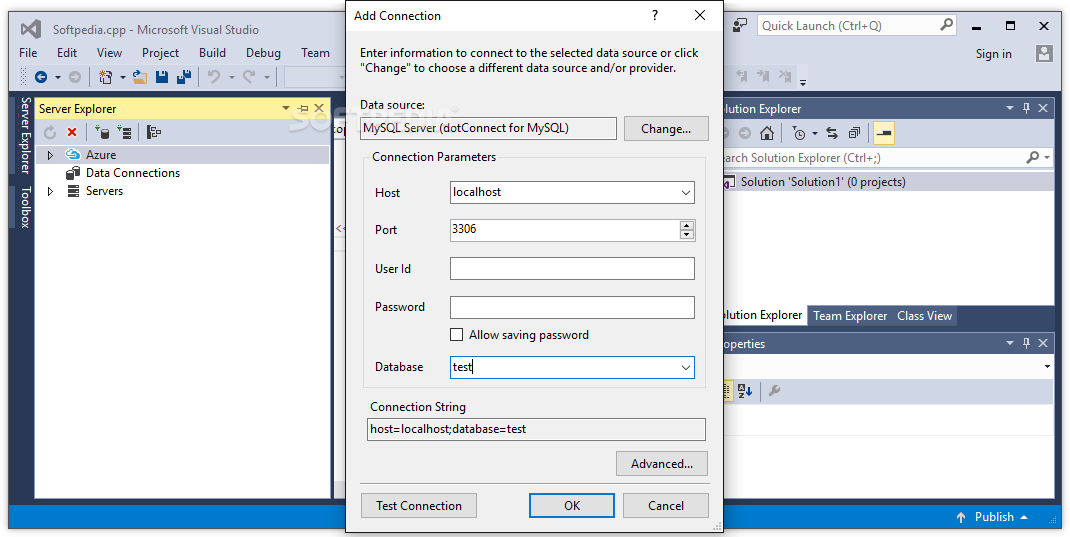The height and width of the screenshot is (537, 1070).
Task: Open New Project dropdown arrow
Action: coord(123,78)
